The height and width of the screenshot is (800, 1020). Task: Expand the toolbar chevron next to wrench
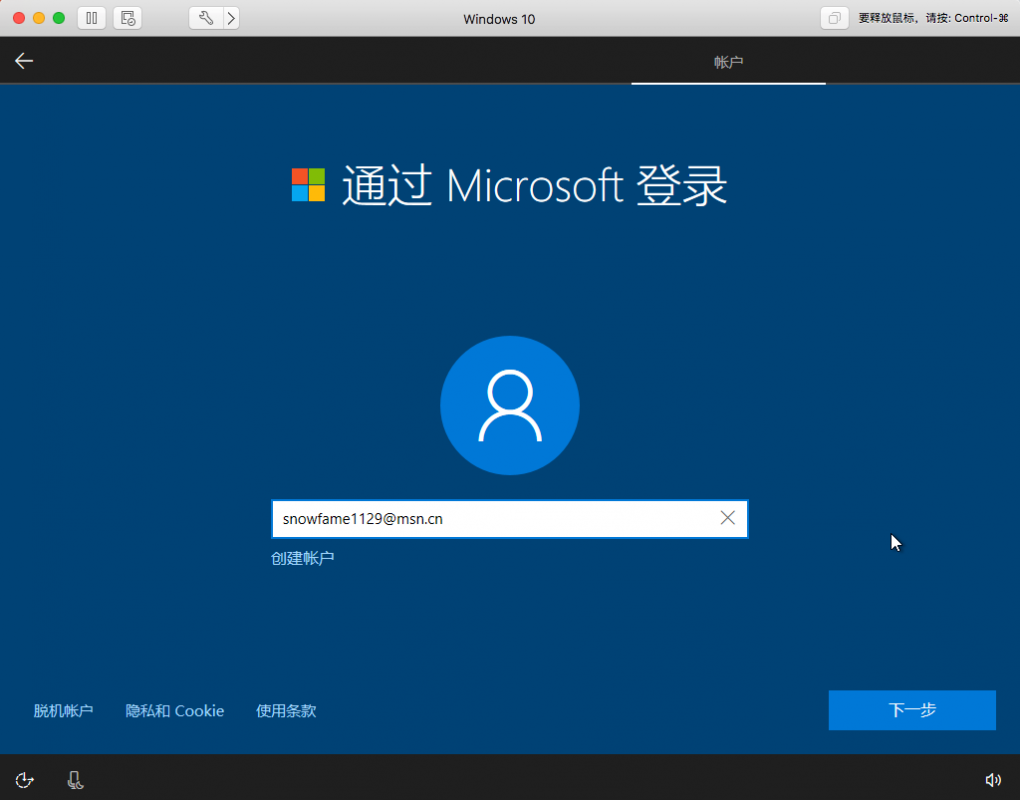pyautogui.click(x=231, y=18)
